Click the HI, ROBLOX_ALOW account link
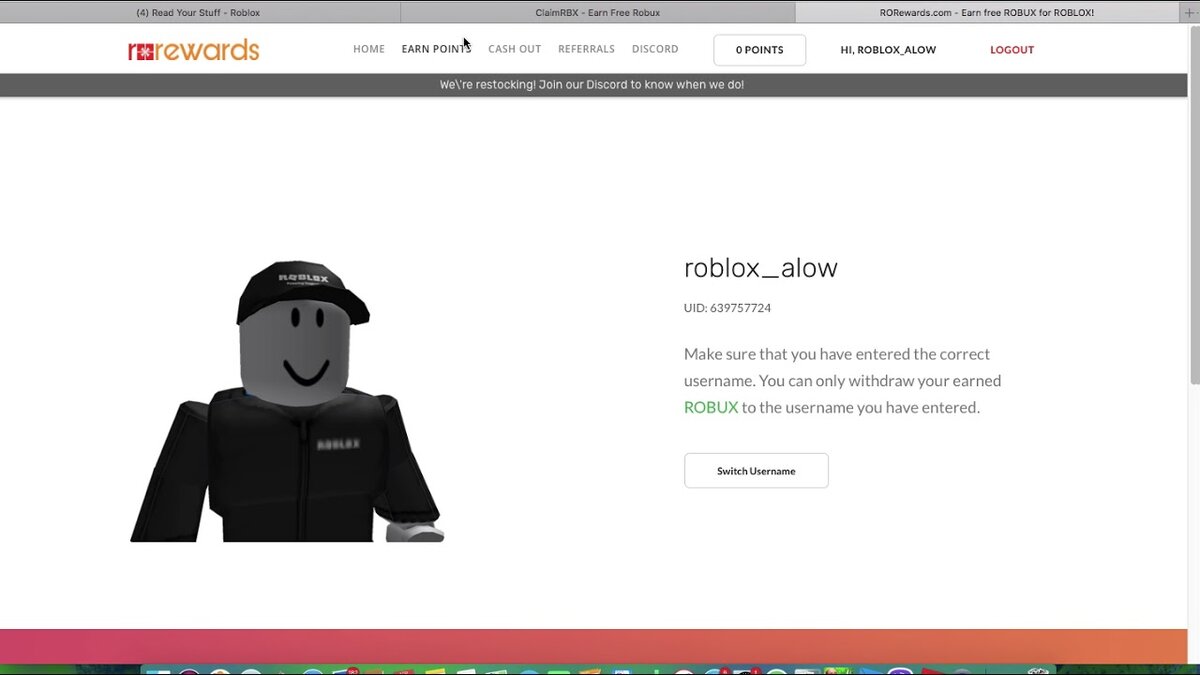Viewport: 1200px width, 675px height. coord(888,50)
